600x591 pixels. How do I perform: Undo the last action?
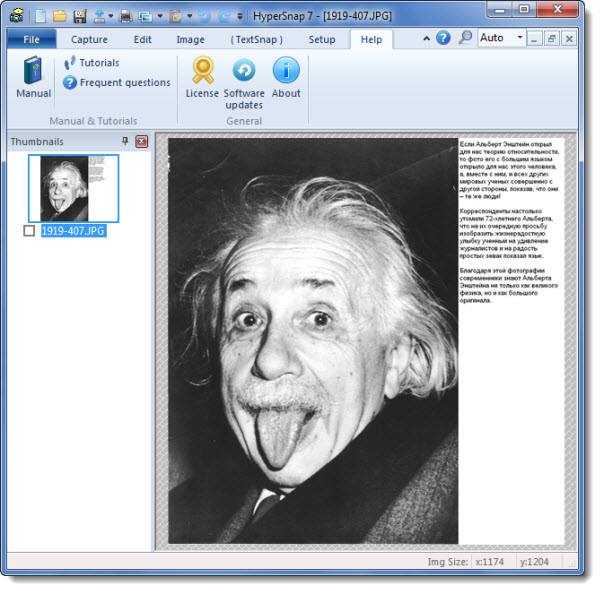click(x=205, y=16)
